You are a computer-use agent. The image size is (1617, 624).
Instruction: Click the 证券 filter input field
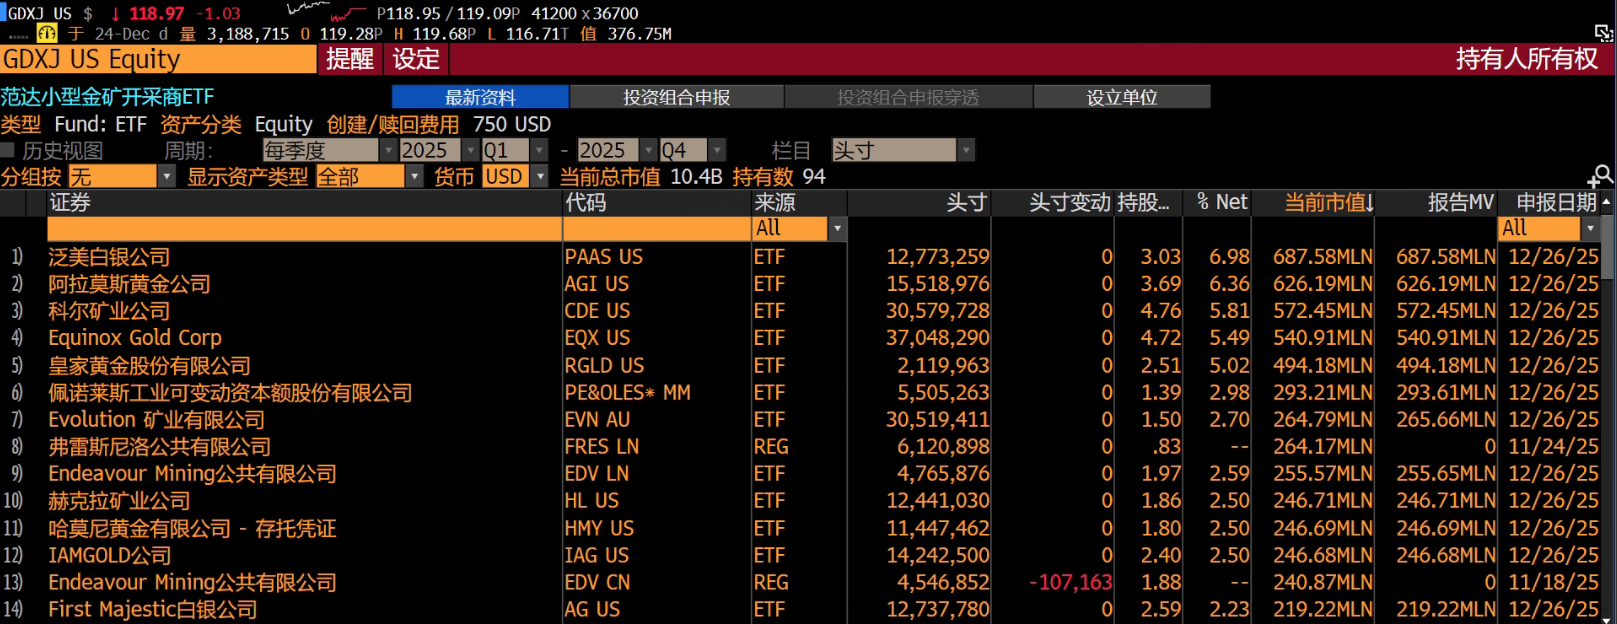click(x=304, y=228)
